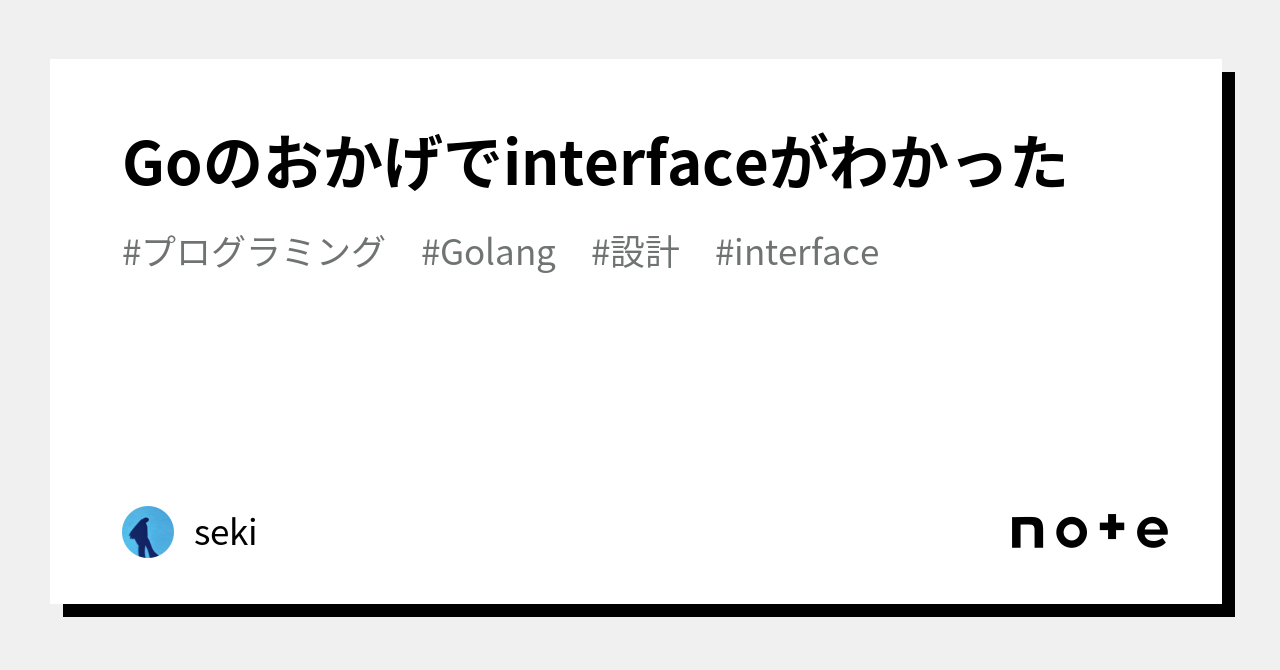The image size is (1280, 670).
Task: Click seki's round profile avatar
Action: coord(148,532)
